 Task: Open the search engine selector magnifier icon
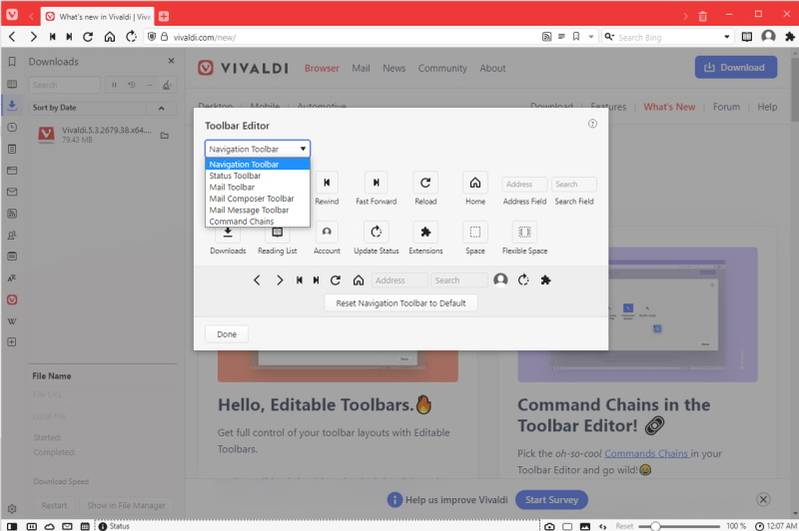[609, 37]
